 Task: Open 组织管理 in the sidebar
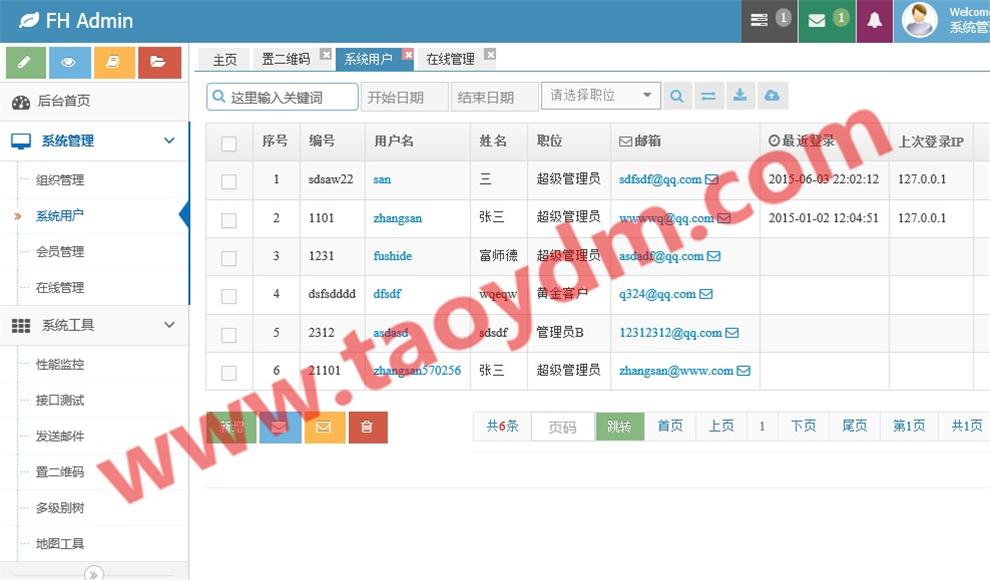point(60,180)
